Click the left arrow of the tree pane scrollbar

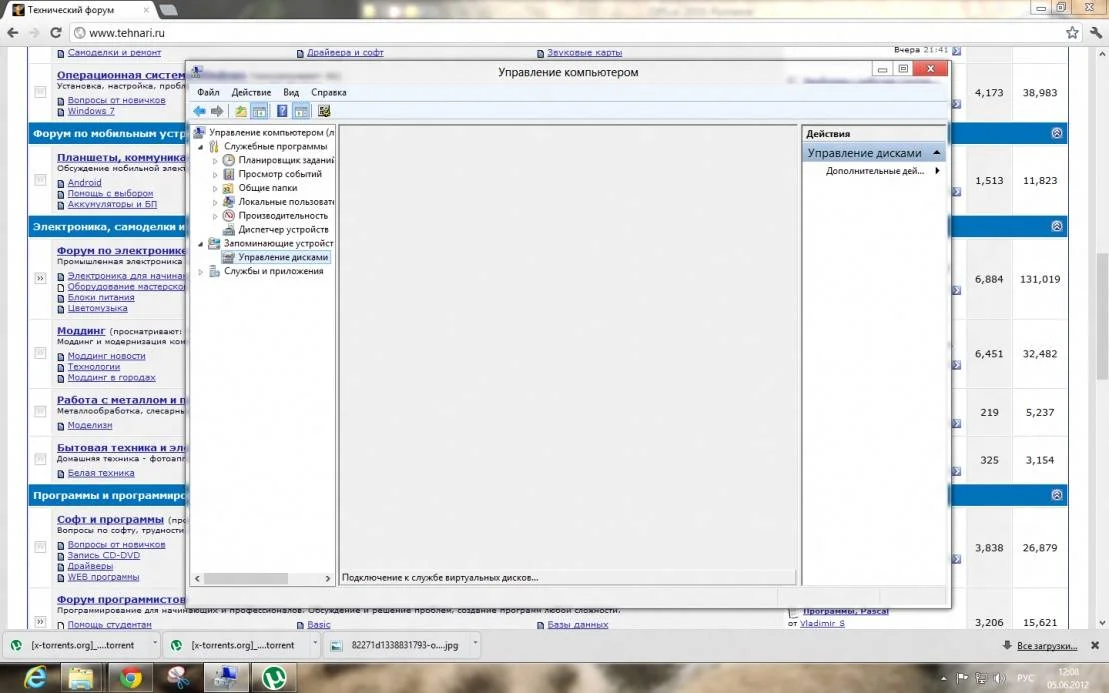(x=197, y=578)
